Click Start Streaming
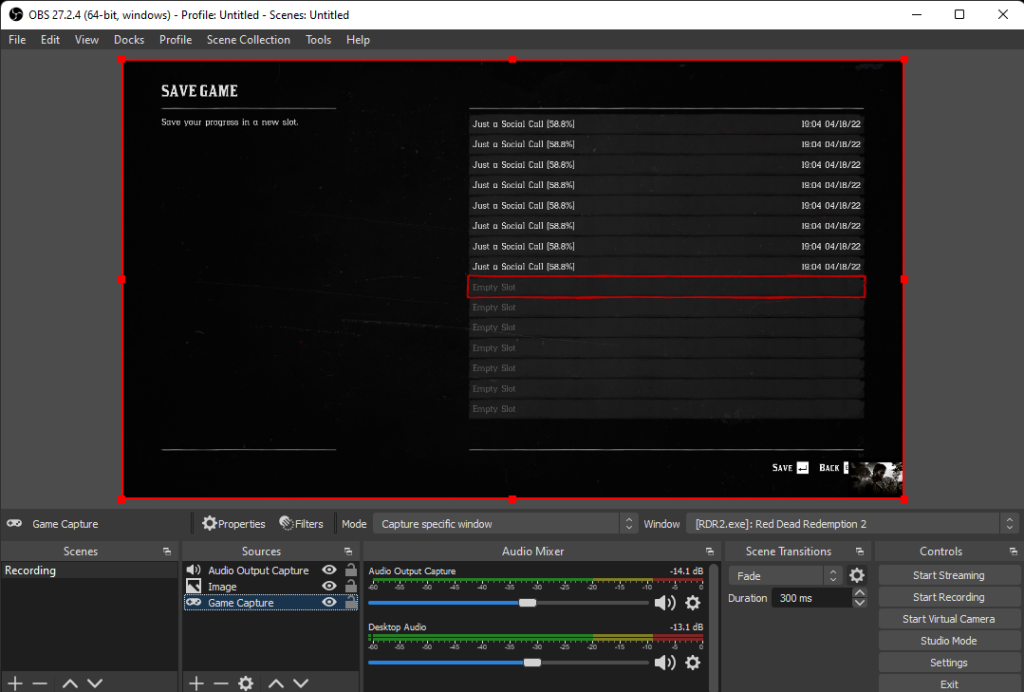Viewport: 1024px width, 692px height. click(948, 575)
